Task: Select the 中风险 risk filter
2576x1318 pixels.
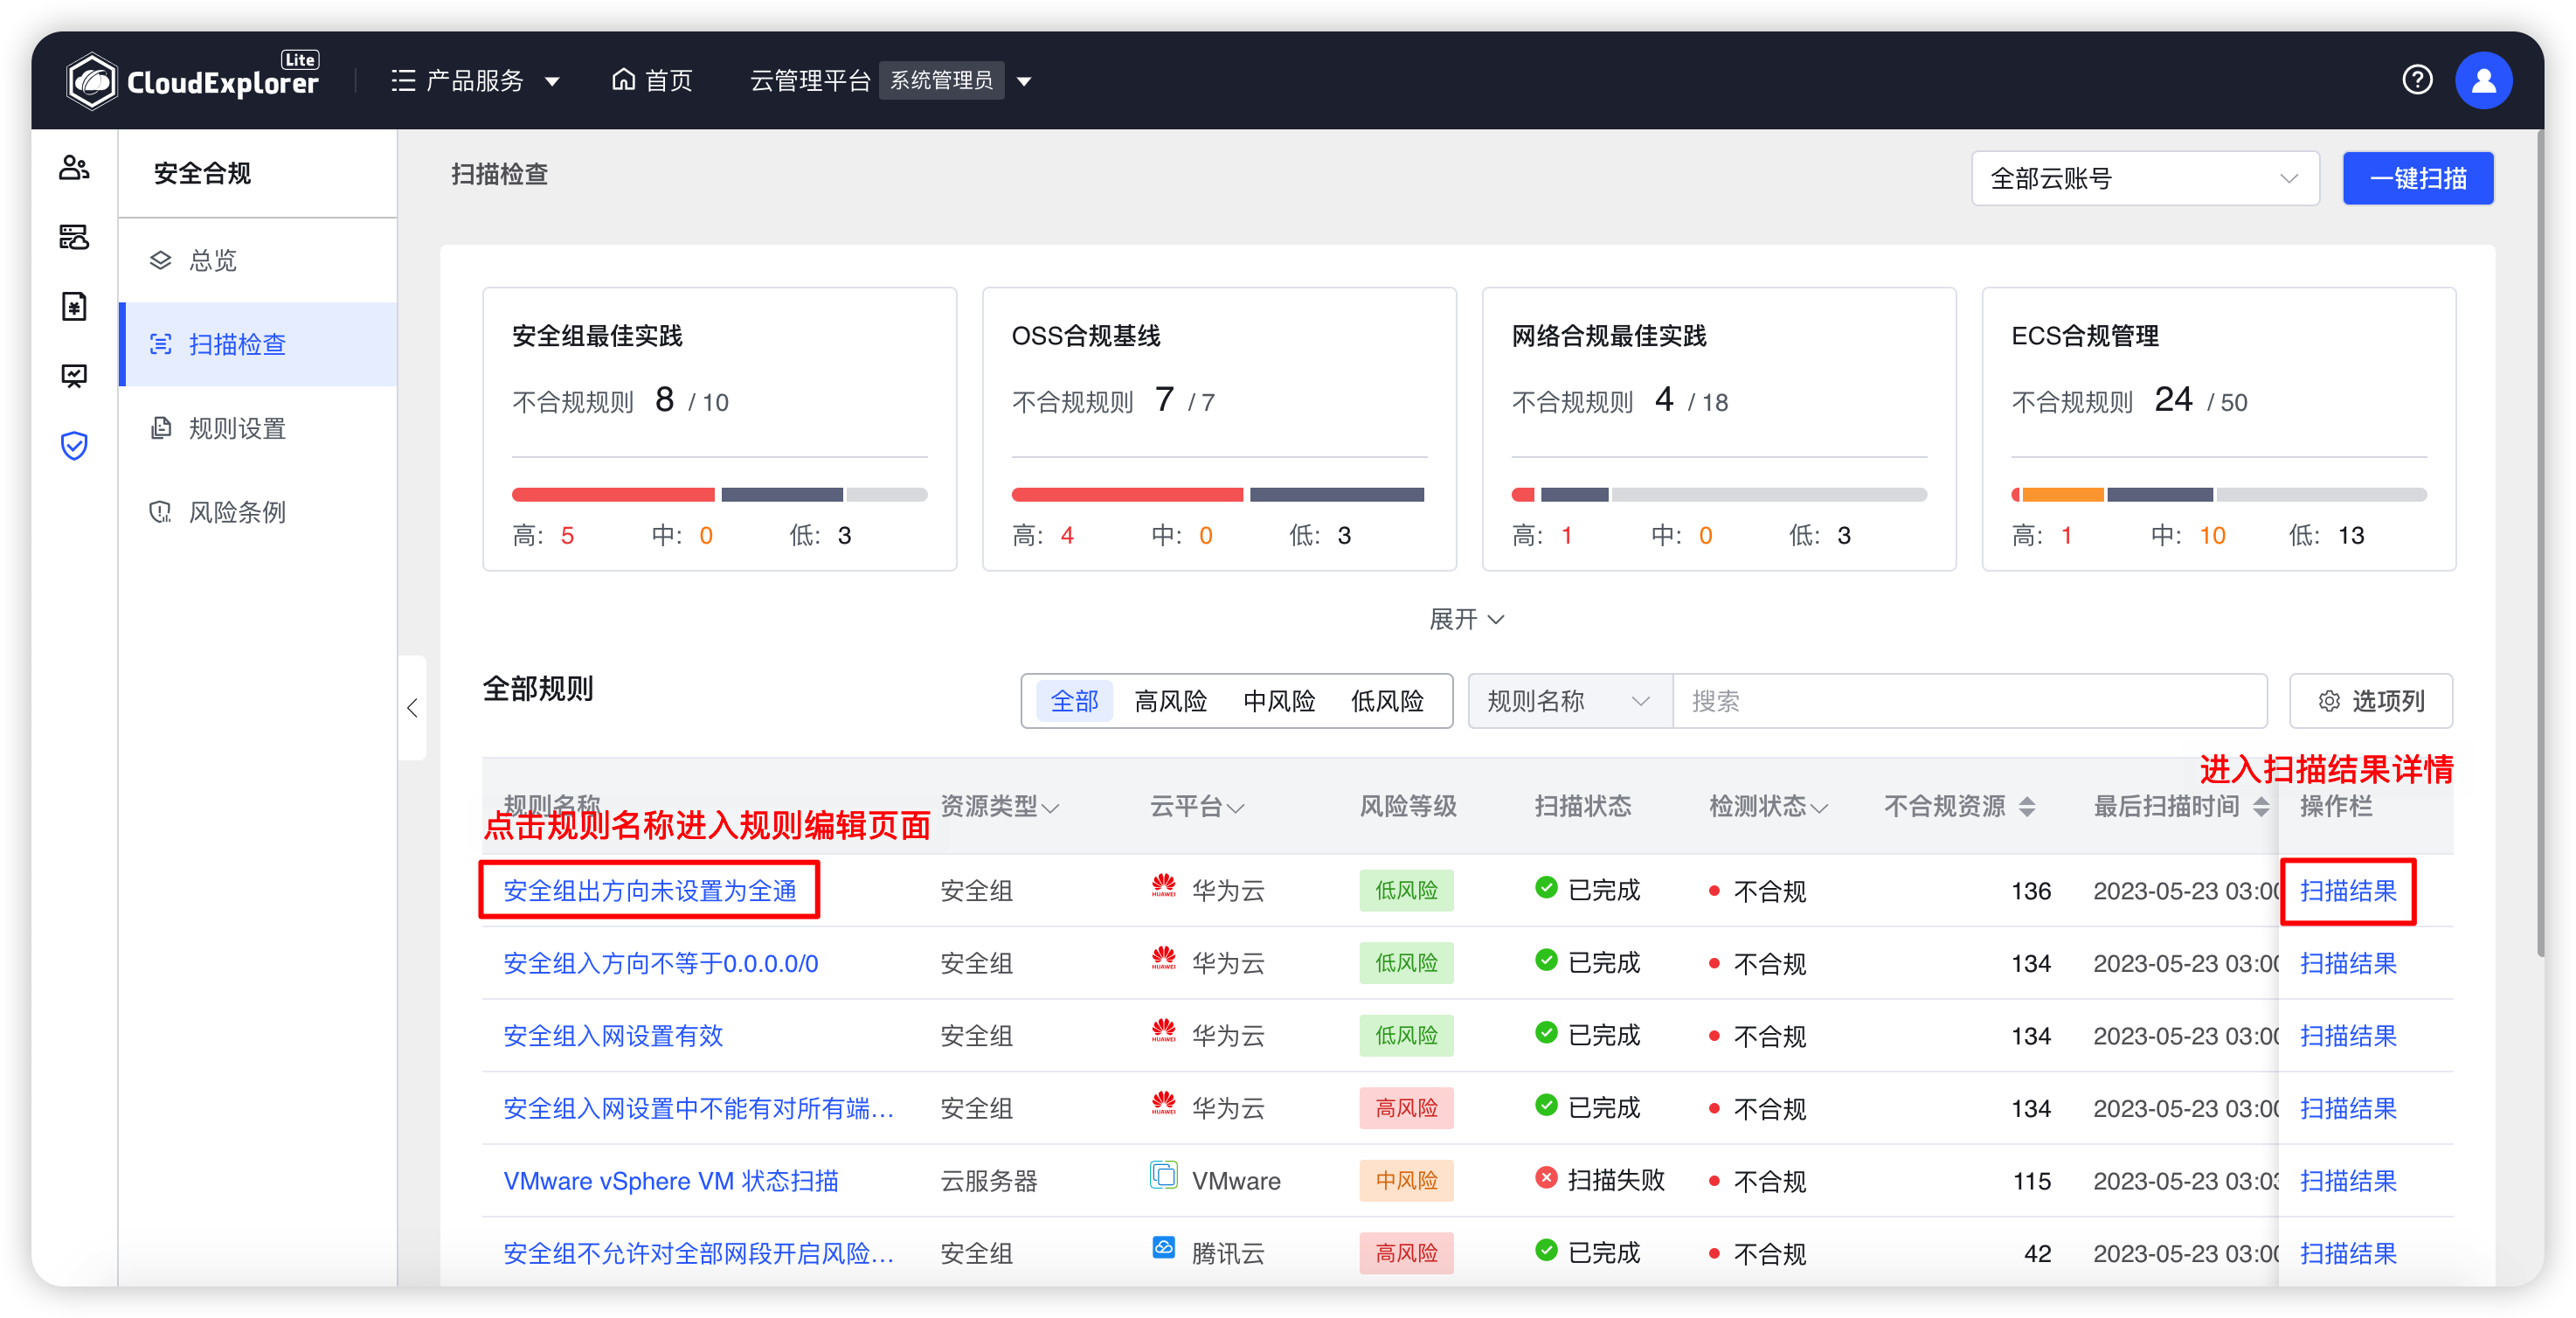Action: (x=1279, y=701)
